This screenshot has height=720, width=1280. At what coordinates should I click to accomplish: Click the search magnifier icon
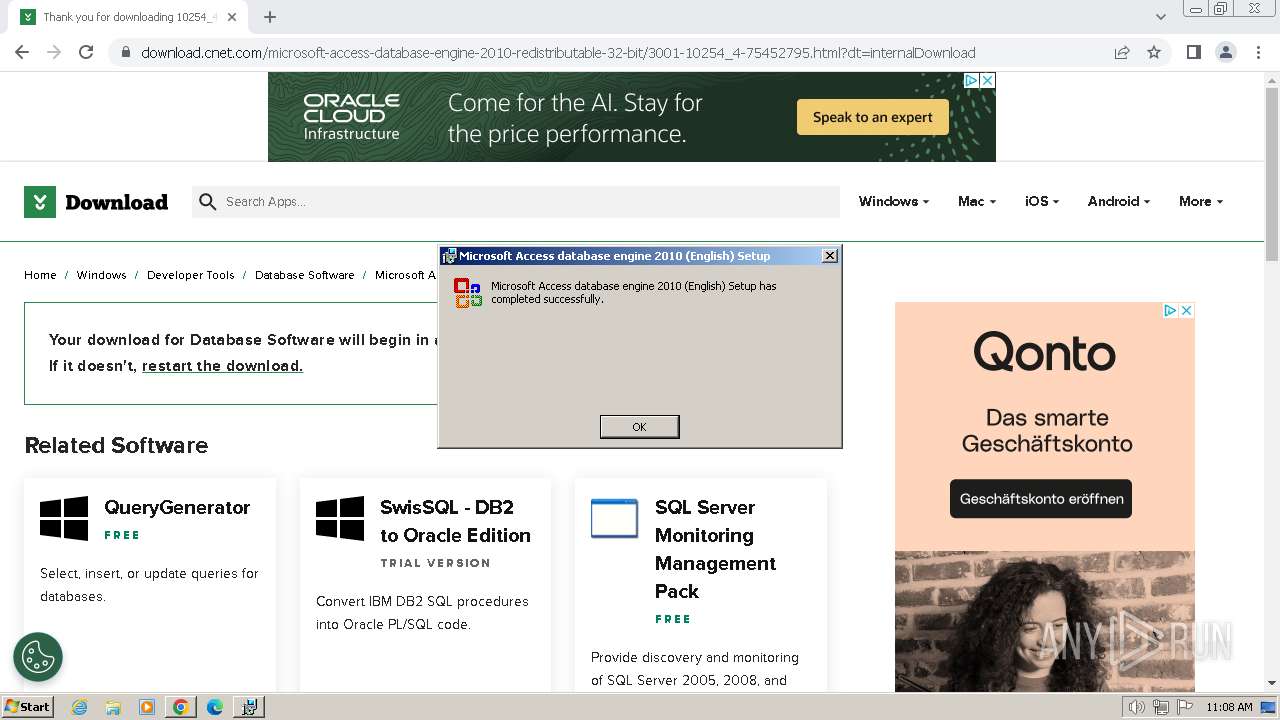pyautogui.click(x=207, y=202)
